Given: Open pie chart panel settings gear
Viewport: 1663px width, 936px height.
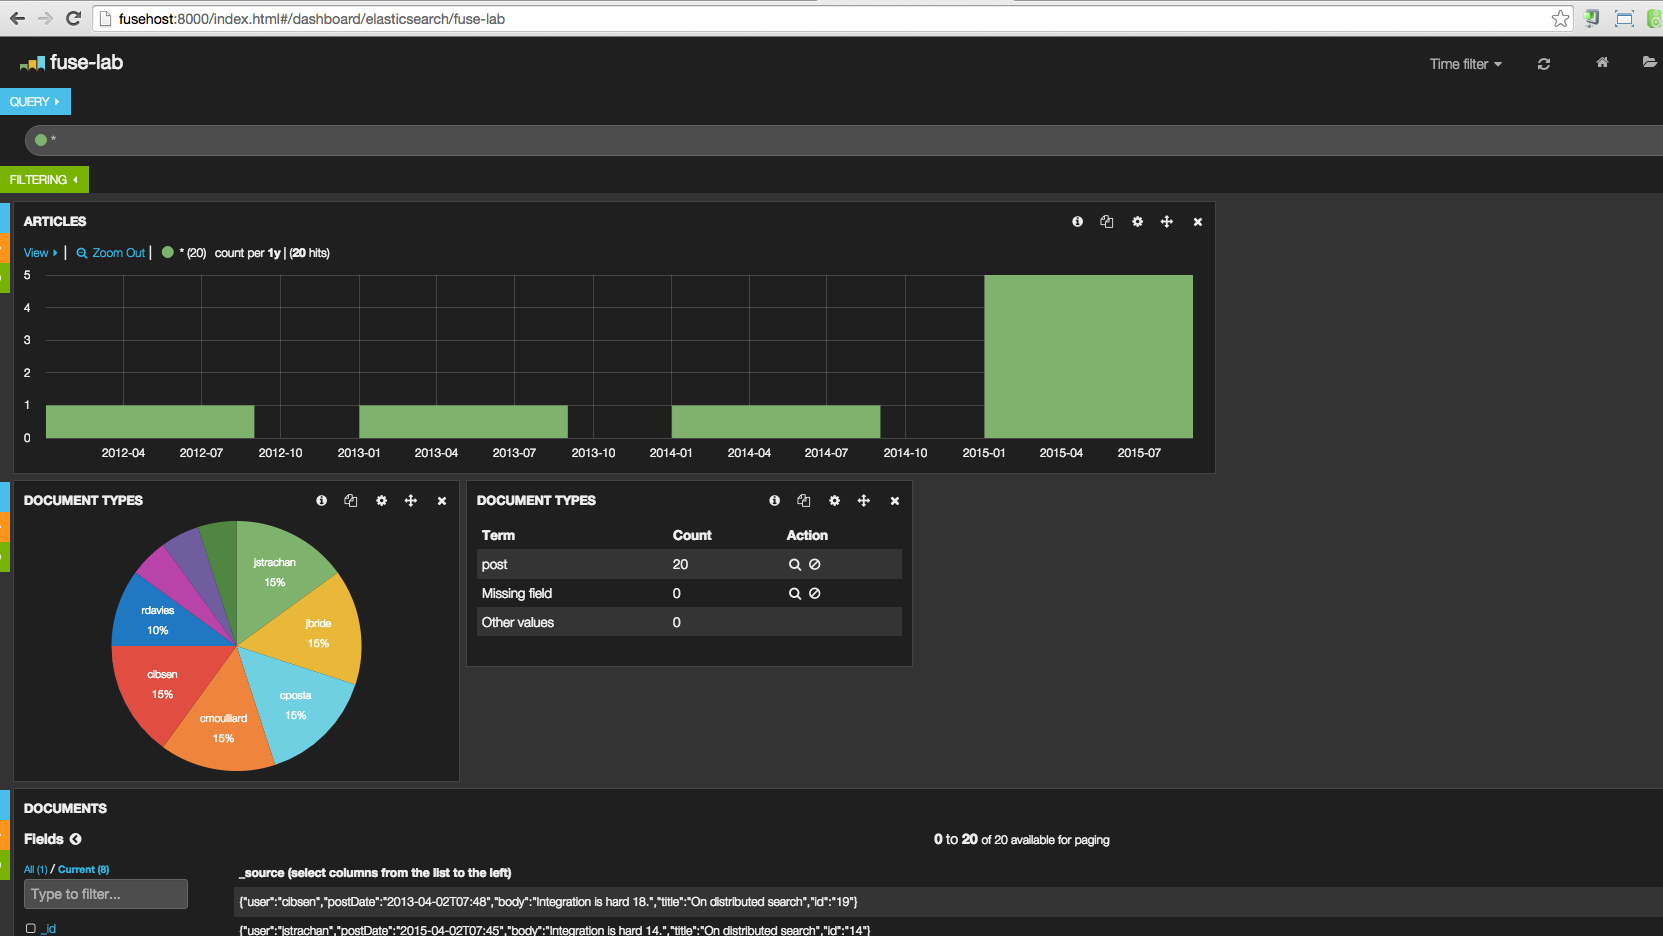Looking at the screenshot, I should click(381, 501).
